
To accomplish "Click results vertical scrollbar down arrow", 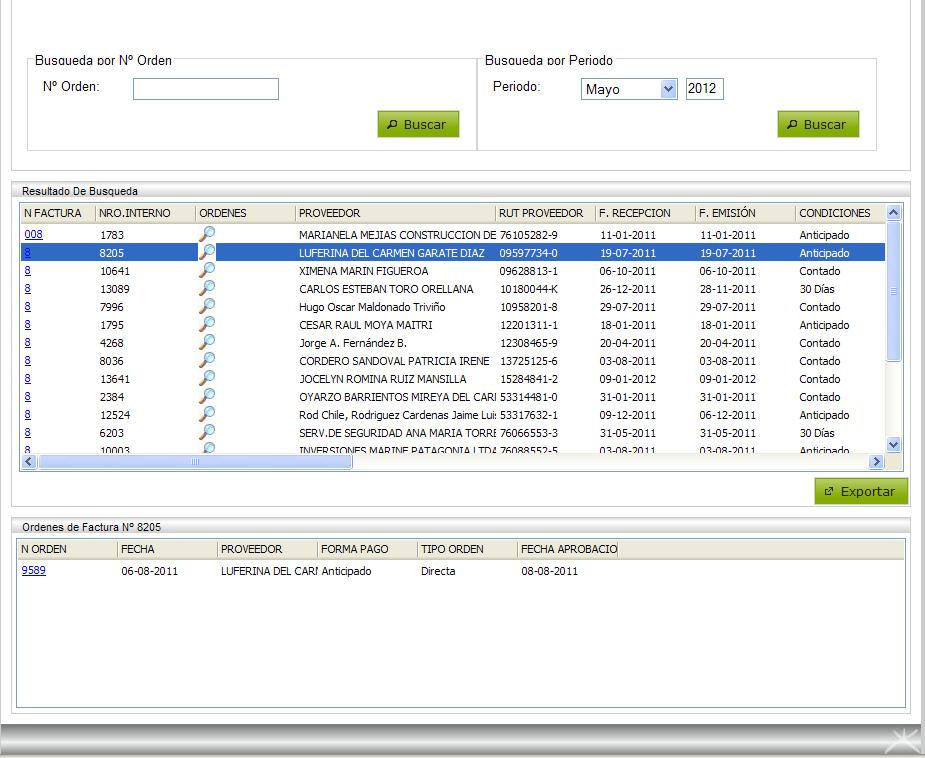I will click(x=893, y=445).
